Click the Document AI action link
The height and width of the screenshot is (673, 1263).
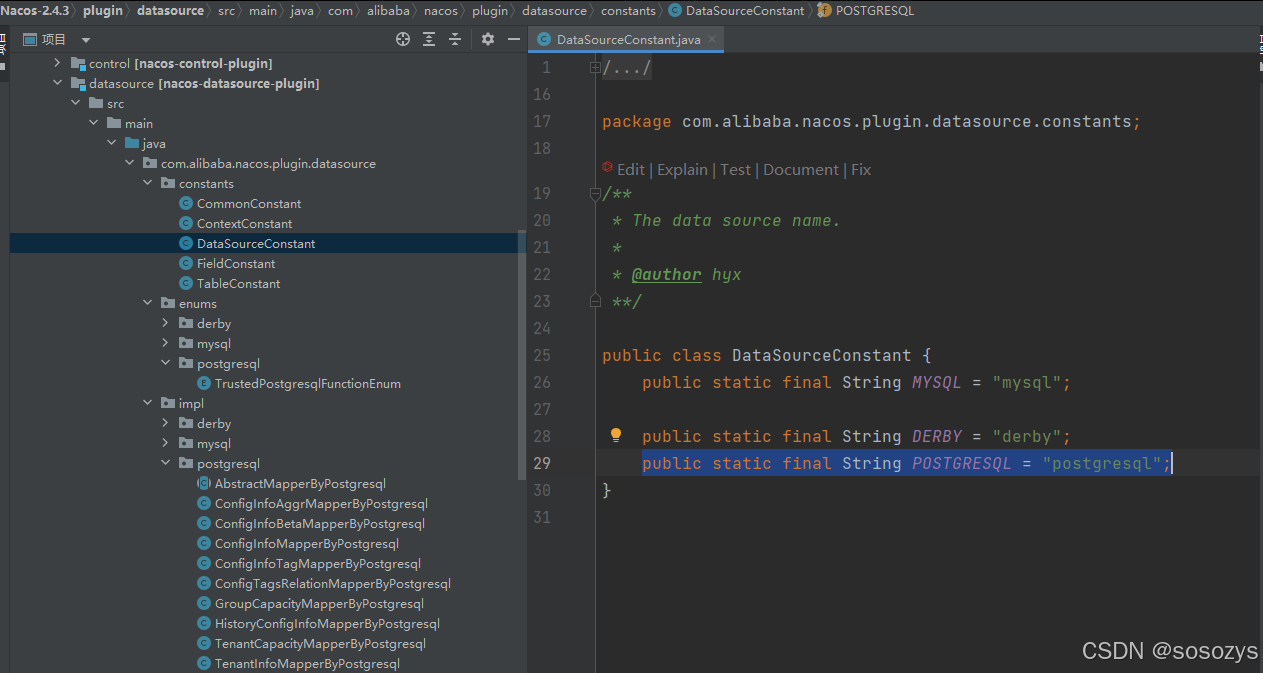pyautogui.click(x=801, y=169)
